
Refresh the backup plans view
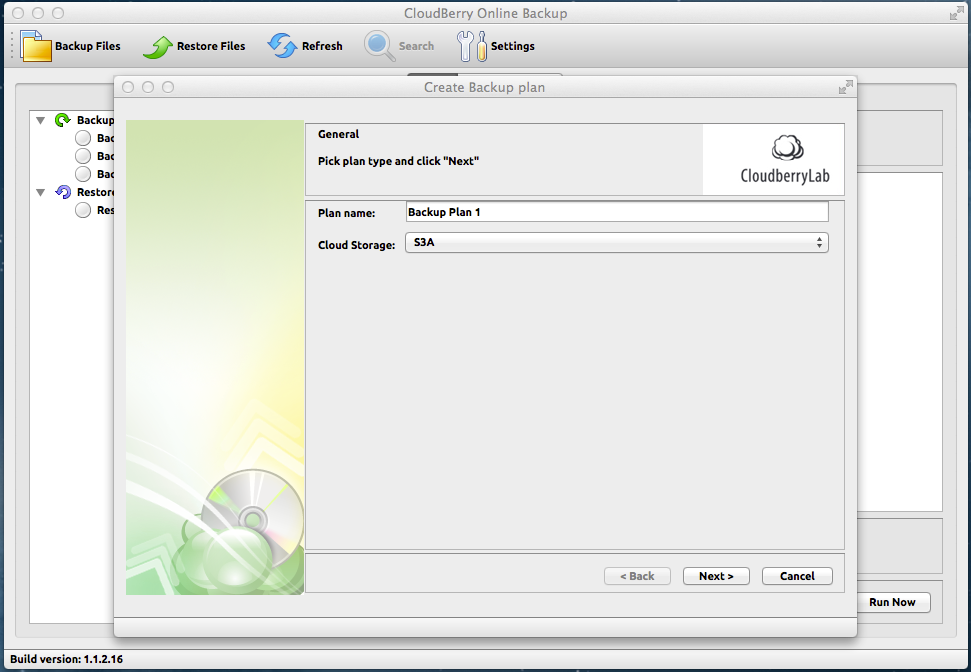pos(305,46)
